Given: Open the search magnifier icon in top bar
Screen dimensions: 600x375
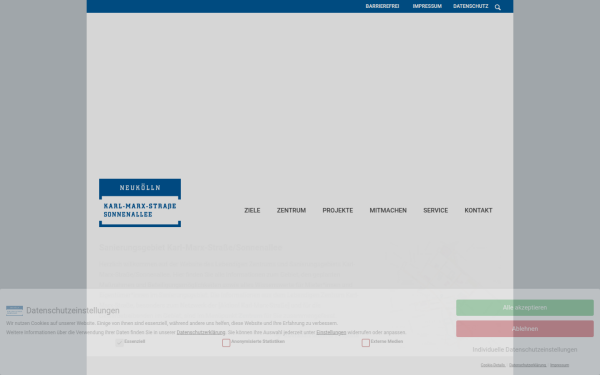Looking at the screenshot, I should coord(497,7).
